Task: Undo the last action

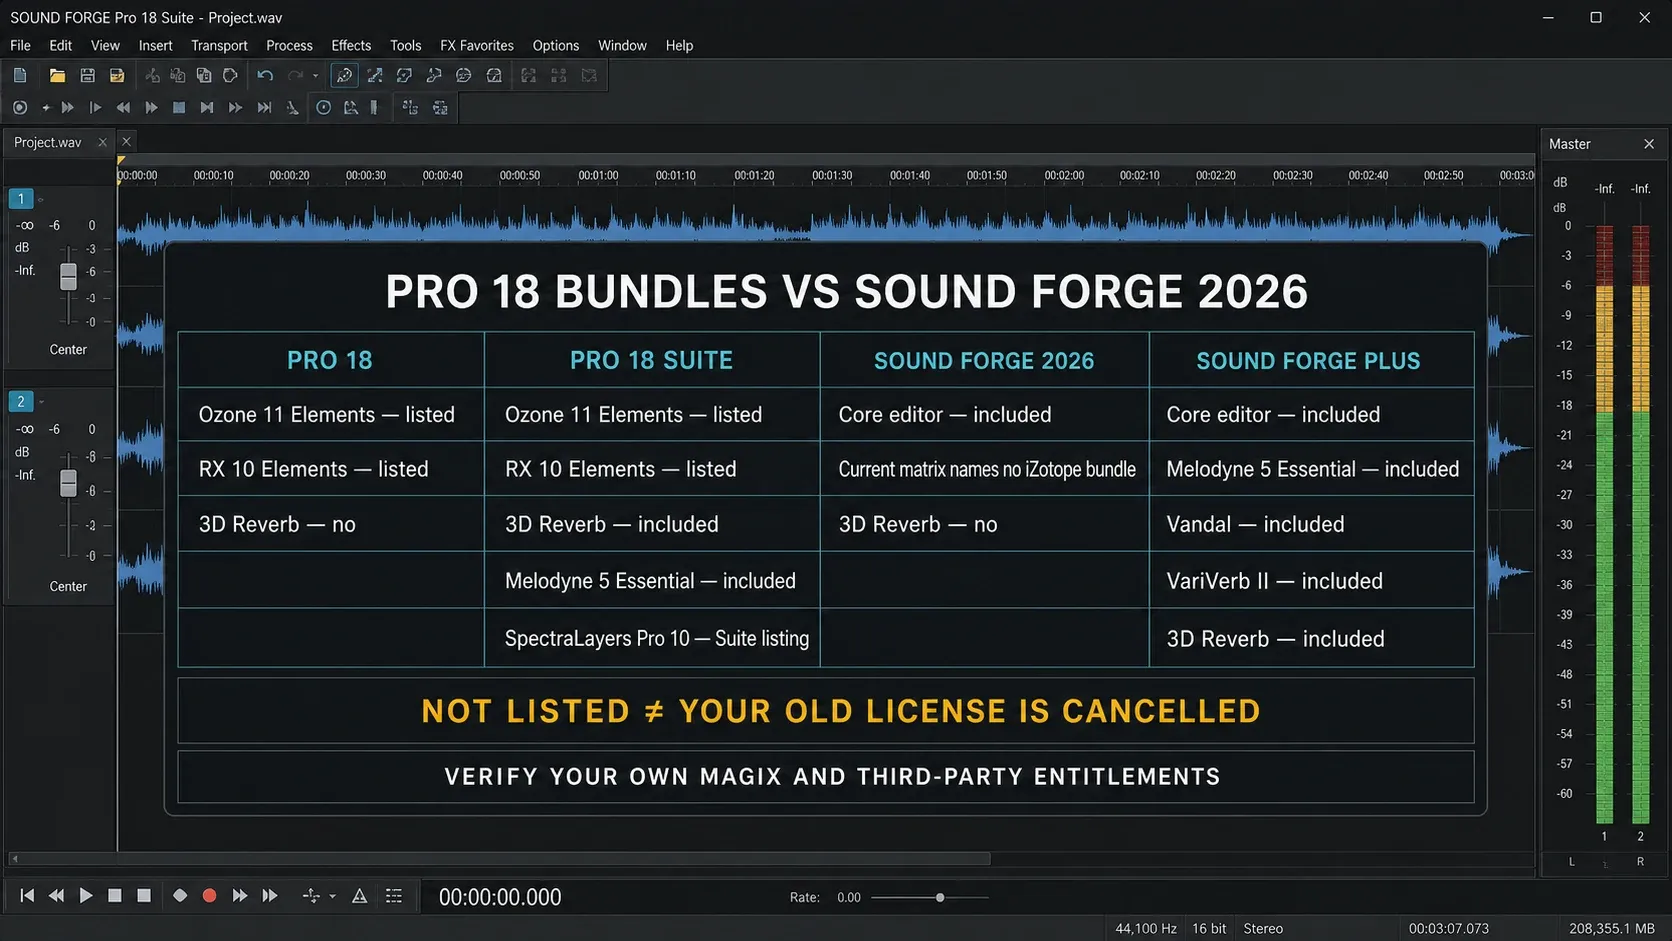Action: click(265, 76)
